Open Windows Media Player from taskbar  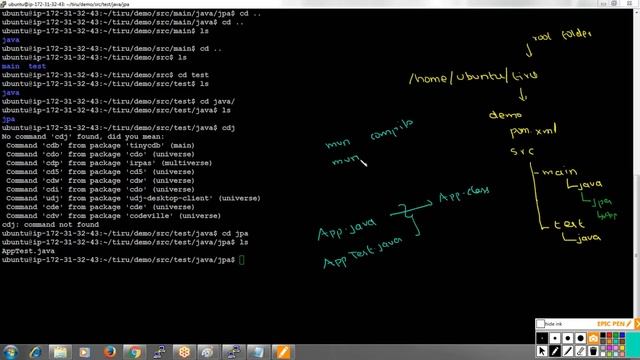coord(84,352)
